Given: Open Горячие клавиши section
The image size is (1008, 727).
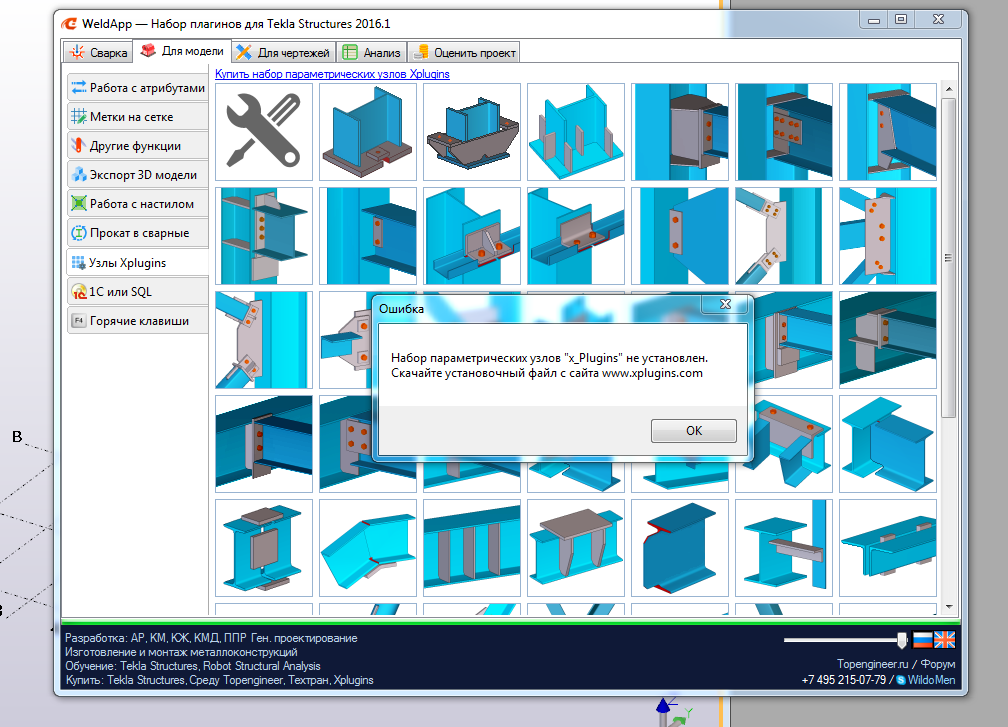Looking at the screenshot, I should 138,320.
